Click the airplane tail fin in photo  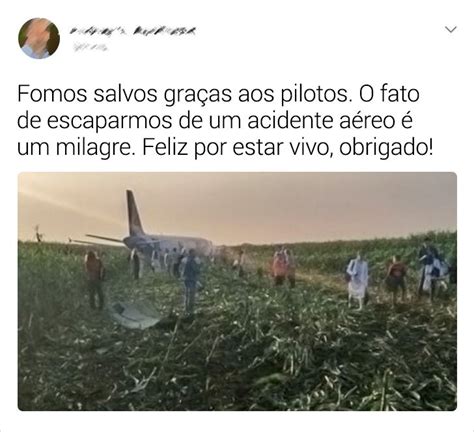[134, 211]
